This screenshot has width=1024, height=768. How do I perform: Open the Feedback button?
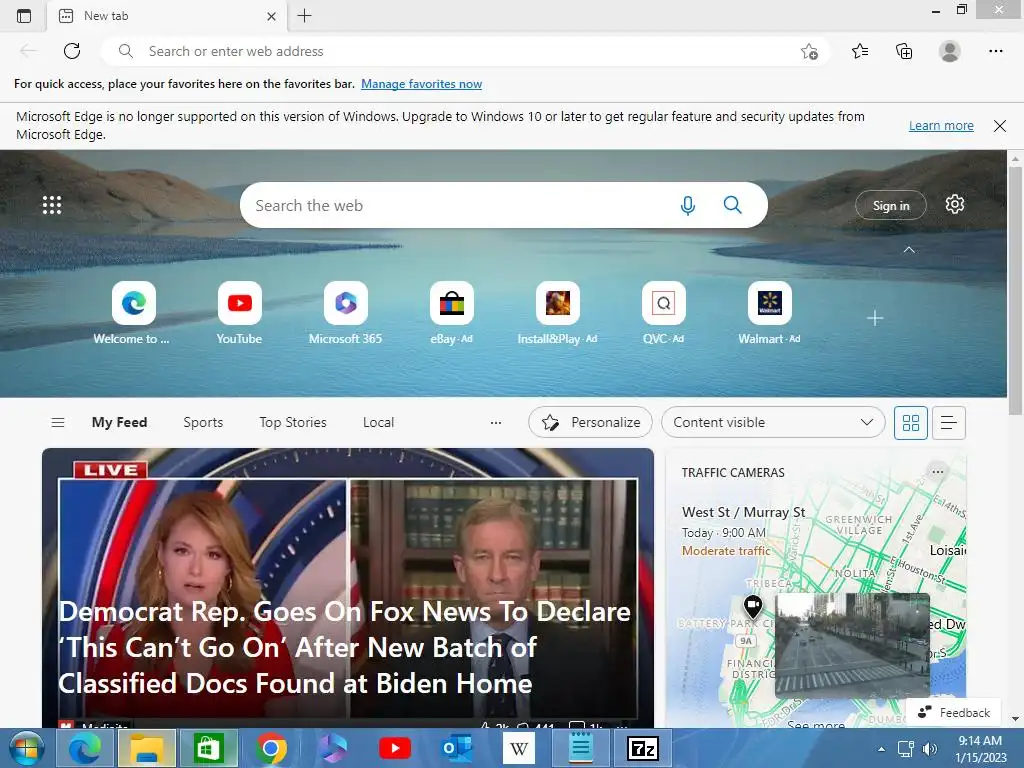pyautogui.click(x=953, y=712)
